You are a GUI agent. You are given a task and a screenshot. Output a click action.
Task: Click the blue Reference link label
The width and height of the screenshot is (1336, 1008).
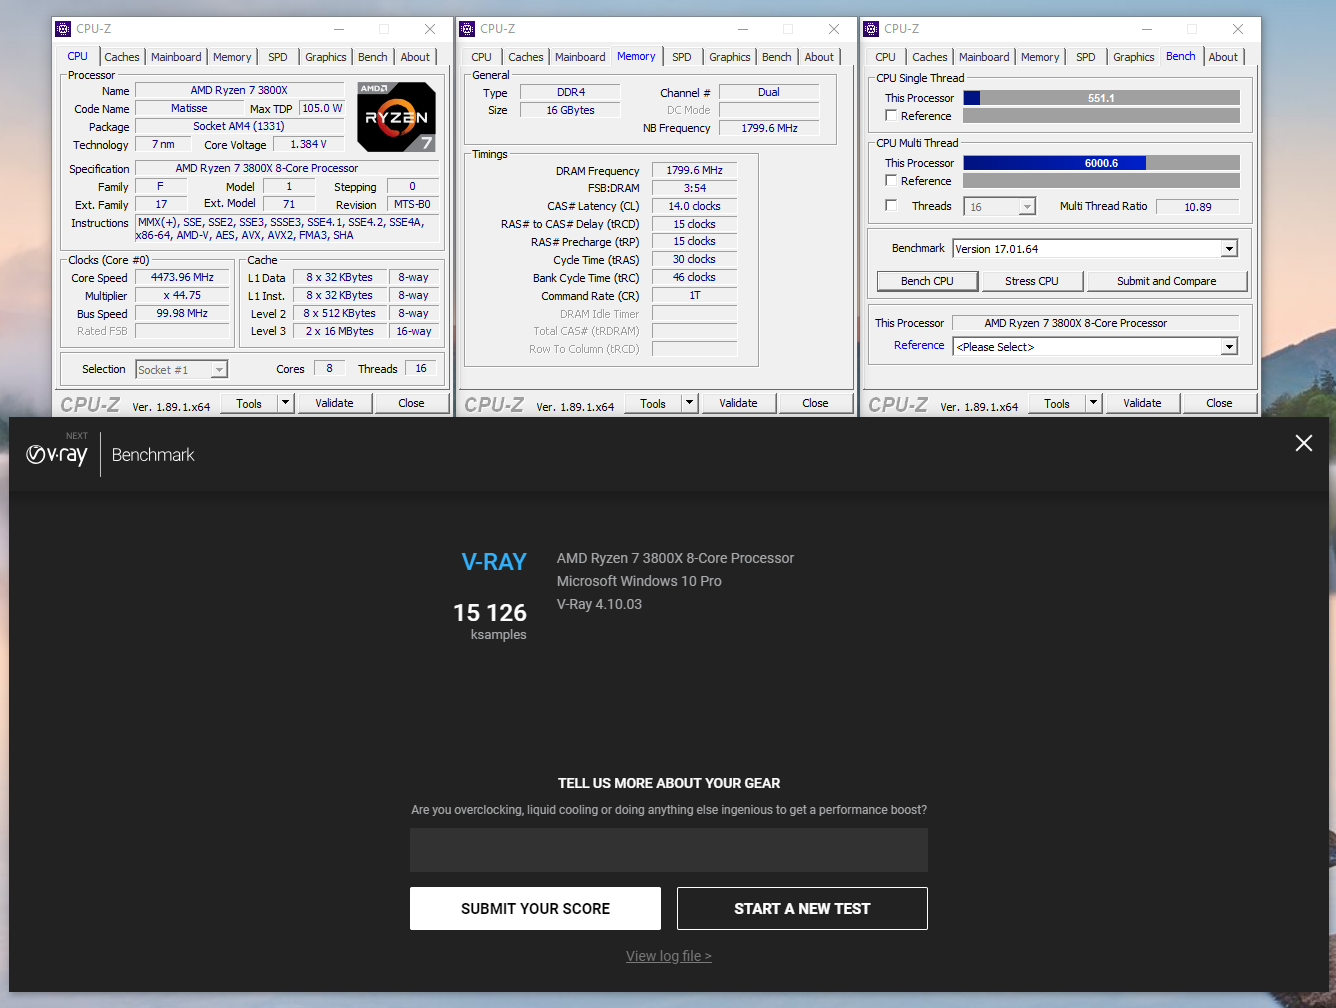point(919,345)
